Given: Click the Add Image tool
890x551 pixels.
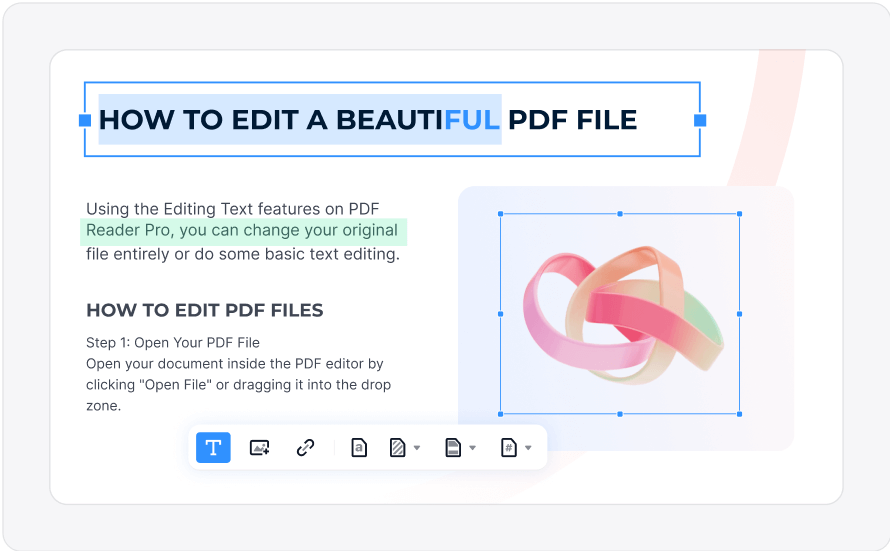Looking at the screenshot, I should (260, 448).
